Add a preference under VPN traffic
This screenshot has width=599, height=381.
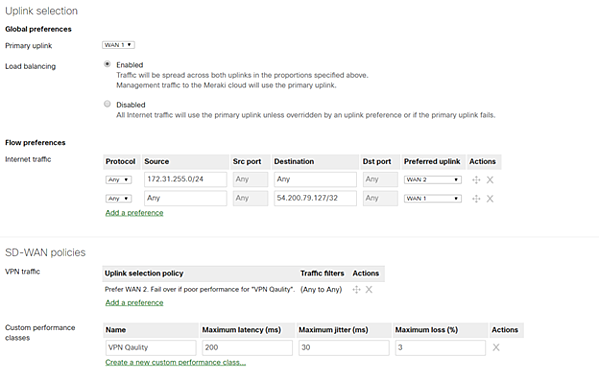134,303
